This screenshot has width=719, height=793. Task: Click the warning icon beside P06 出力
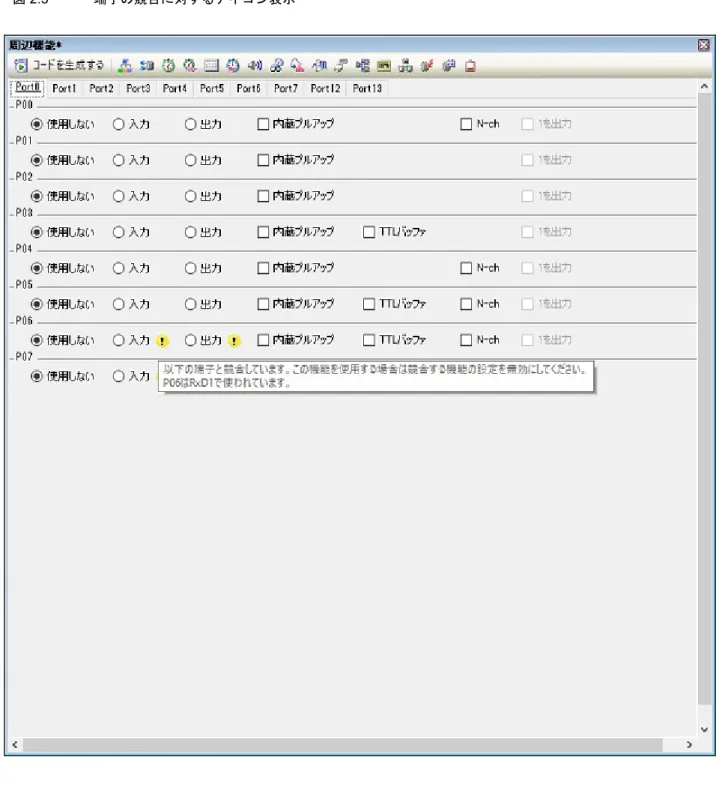tap(234, 341)
